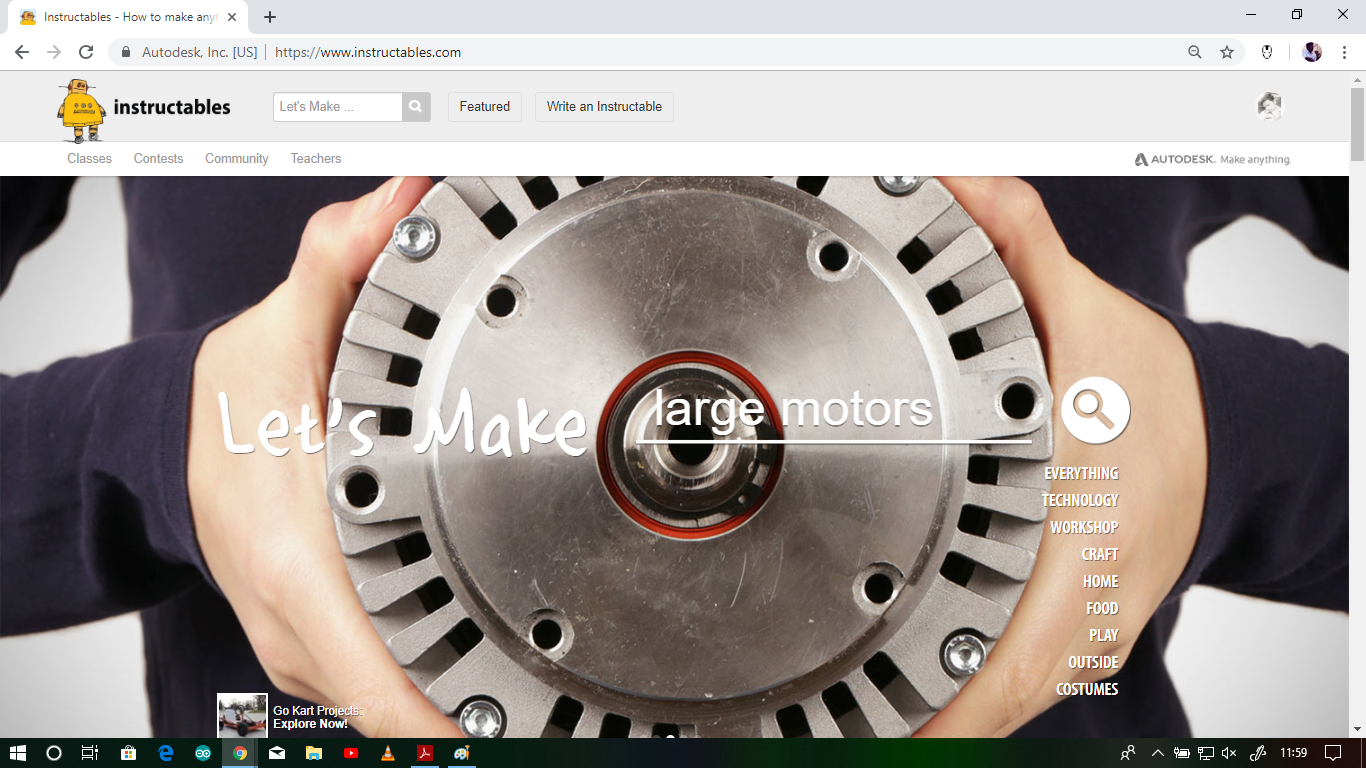1366x768 pixels.
Task: Launch YouTube app from the taskbar
Action: (351, 753)
